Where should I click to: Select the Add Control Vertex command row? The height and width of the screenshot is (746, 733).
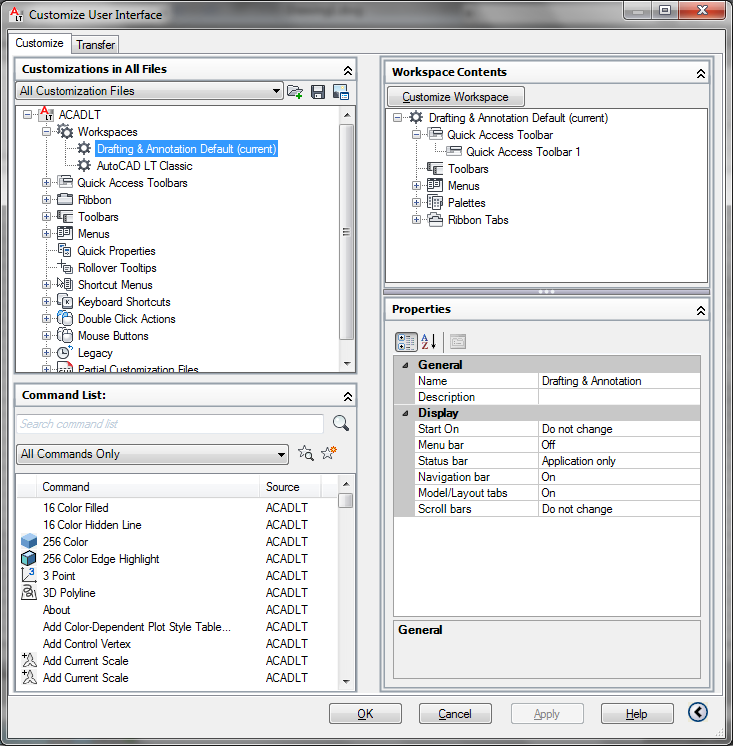[177, 644]
